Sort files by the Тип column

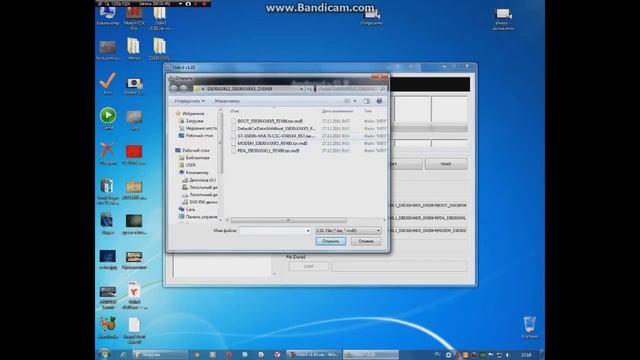(x=368, y=111)
